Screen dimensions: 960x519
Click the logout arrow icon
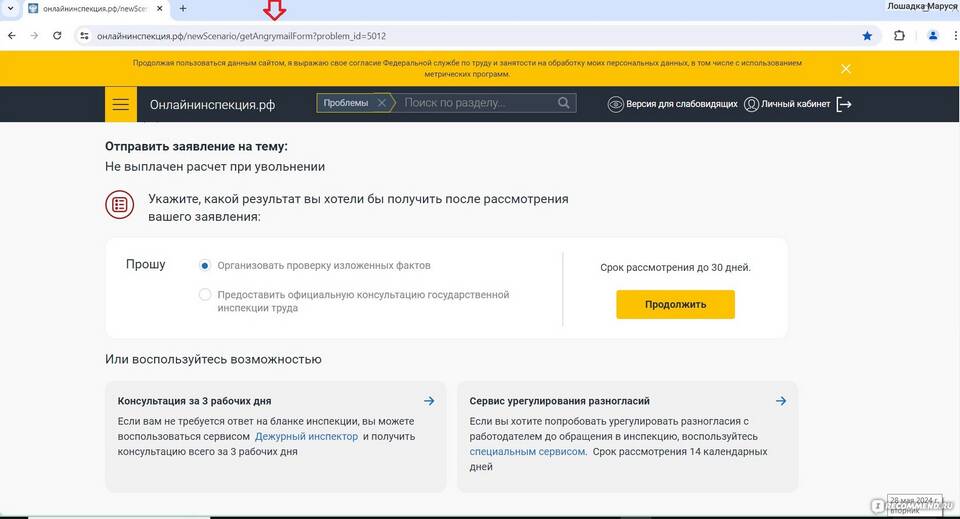click(844, 104)
